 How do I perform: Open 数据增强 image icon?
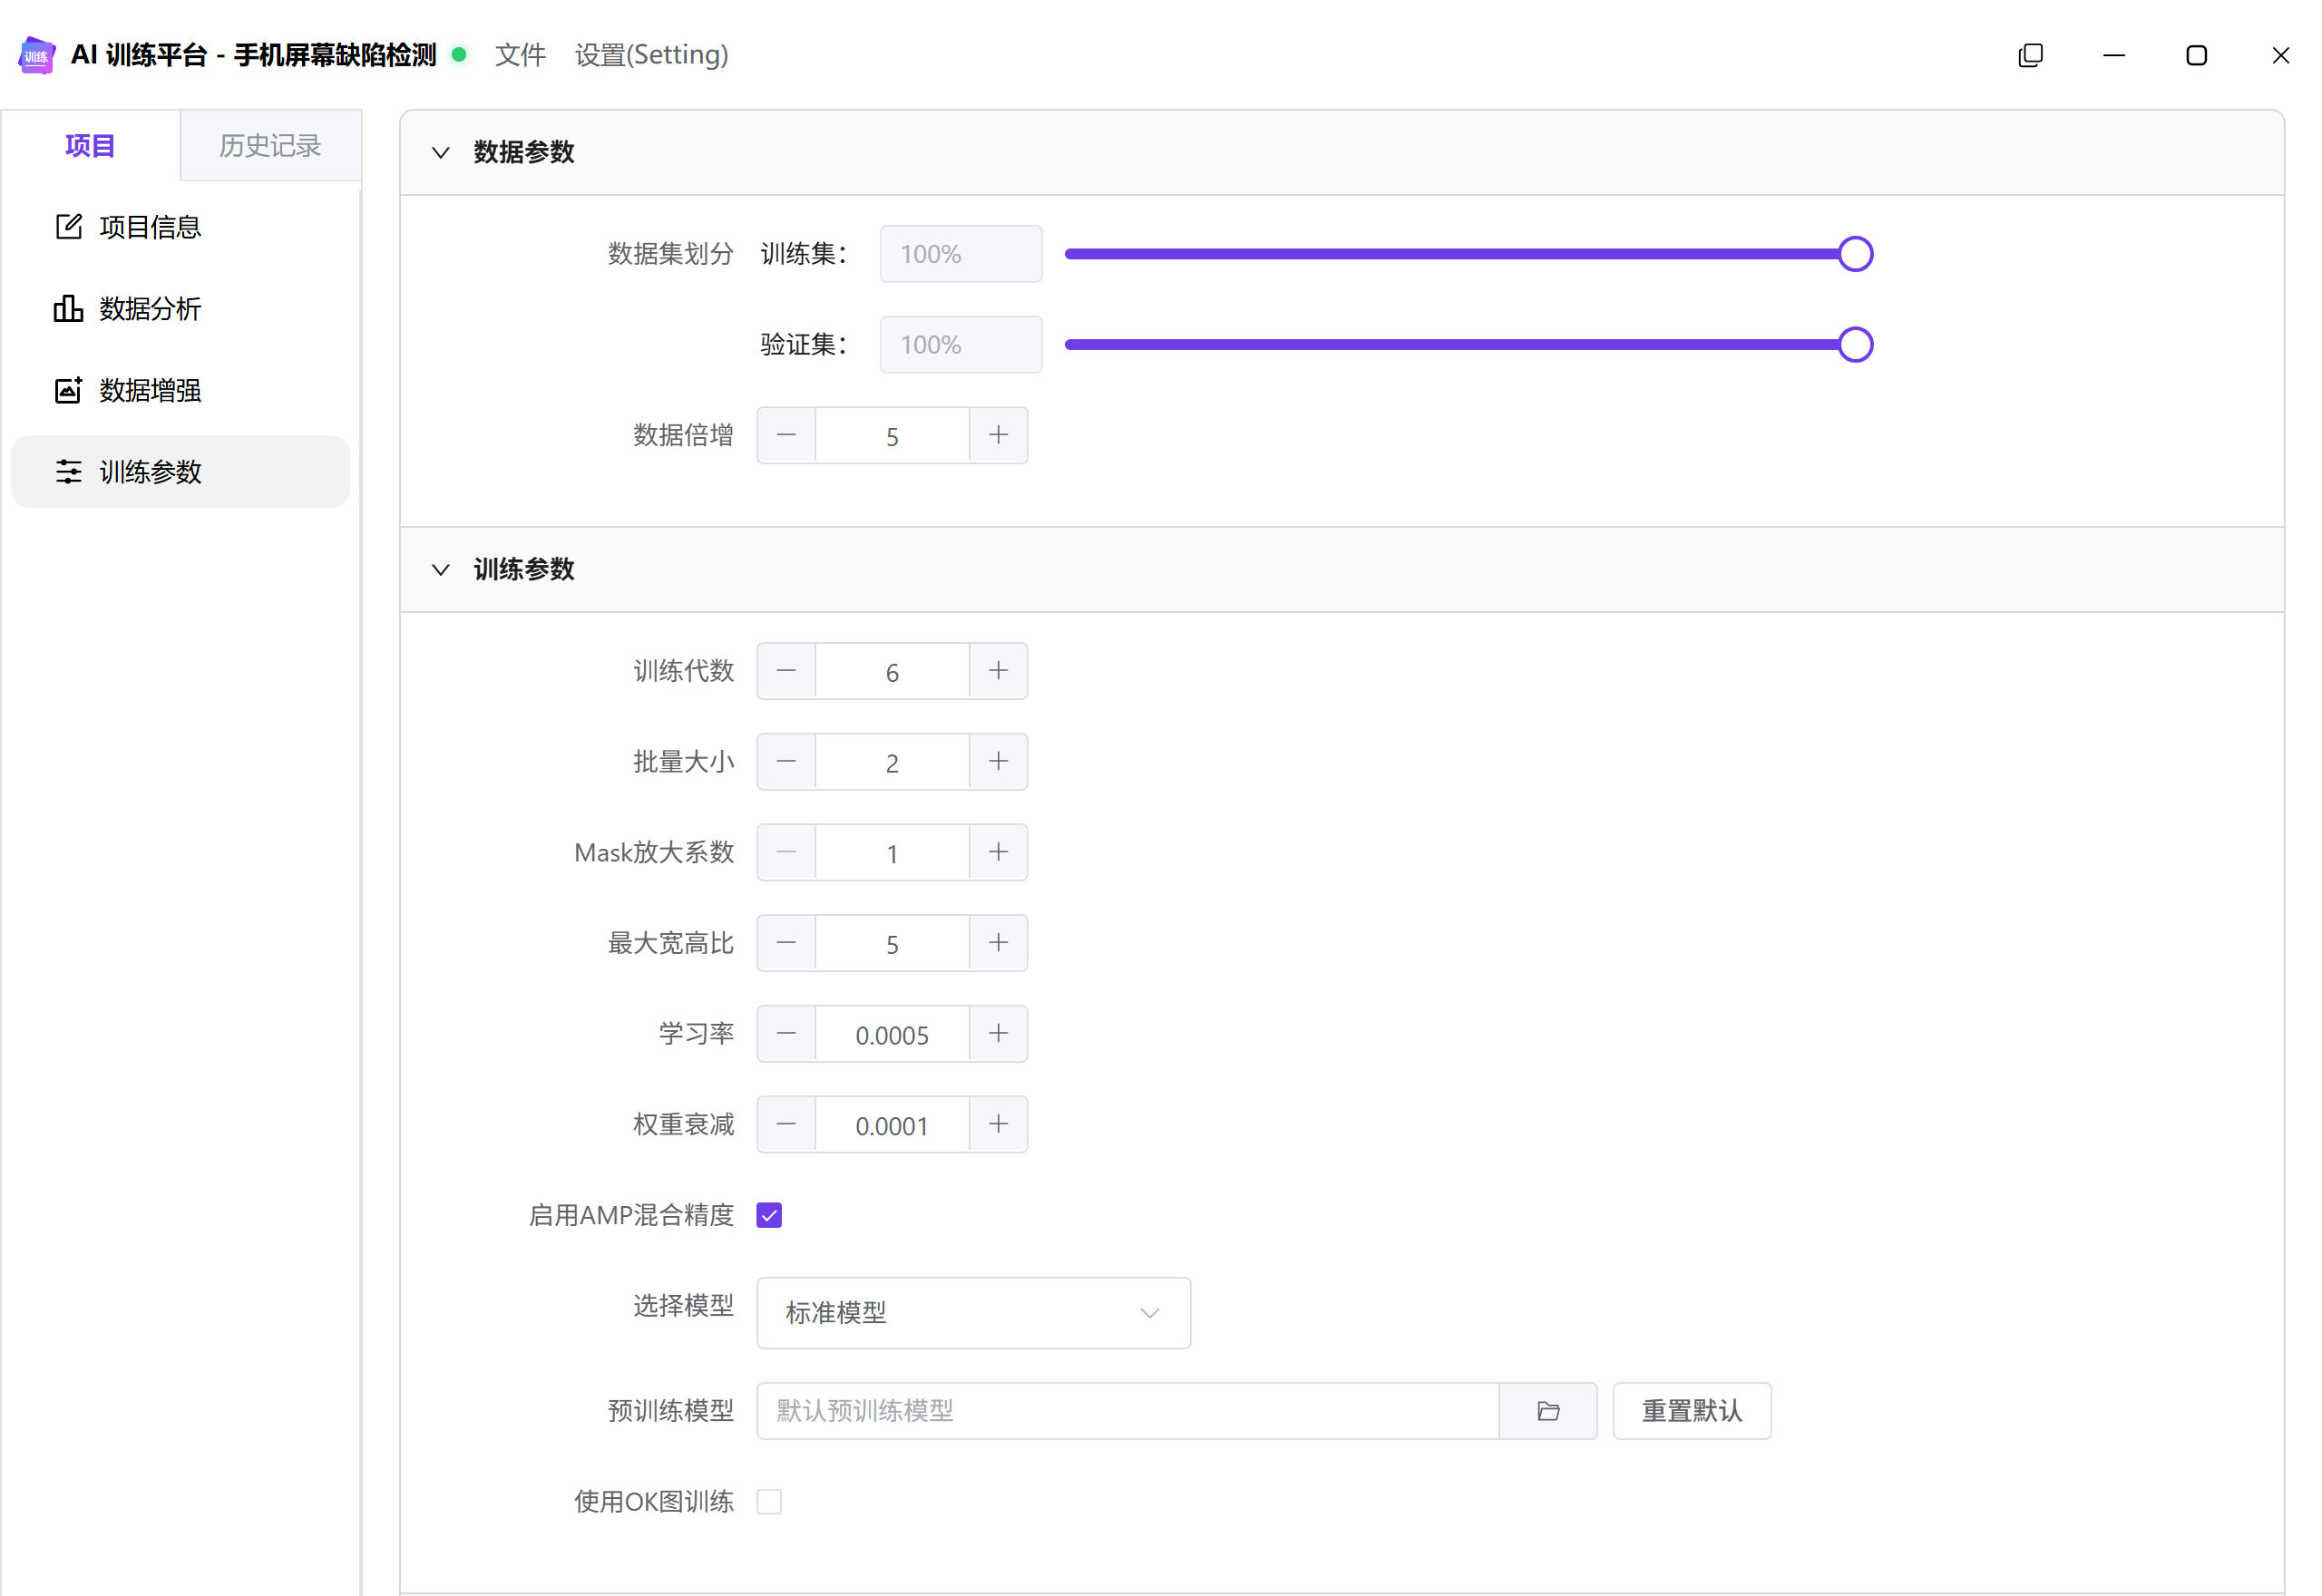click(x=68, y=390)
